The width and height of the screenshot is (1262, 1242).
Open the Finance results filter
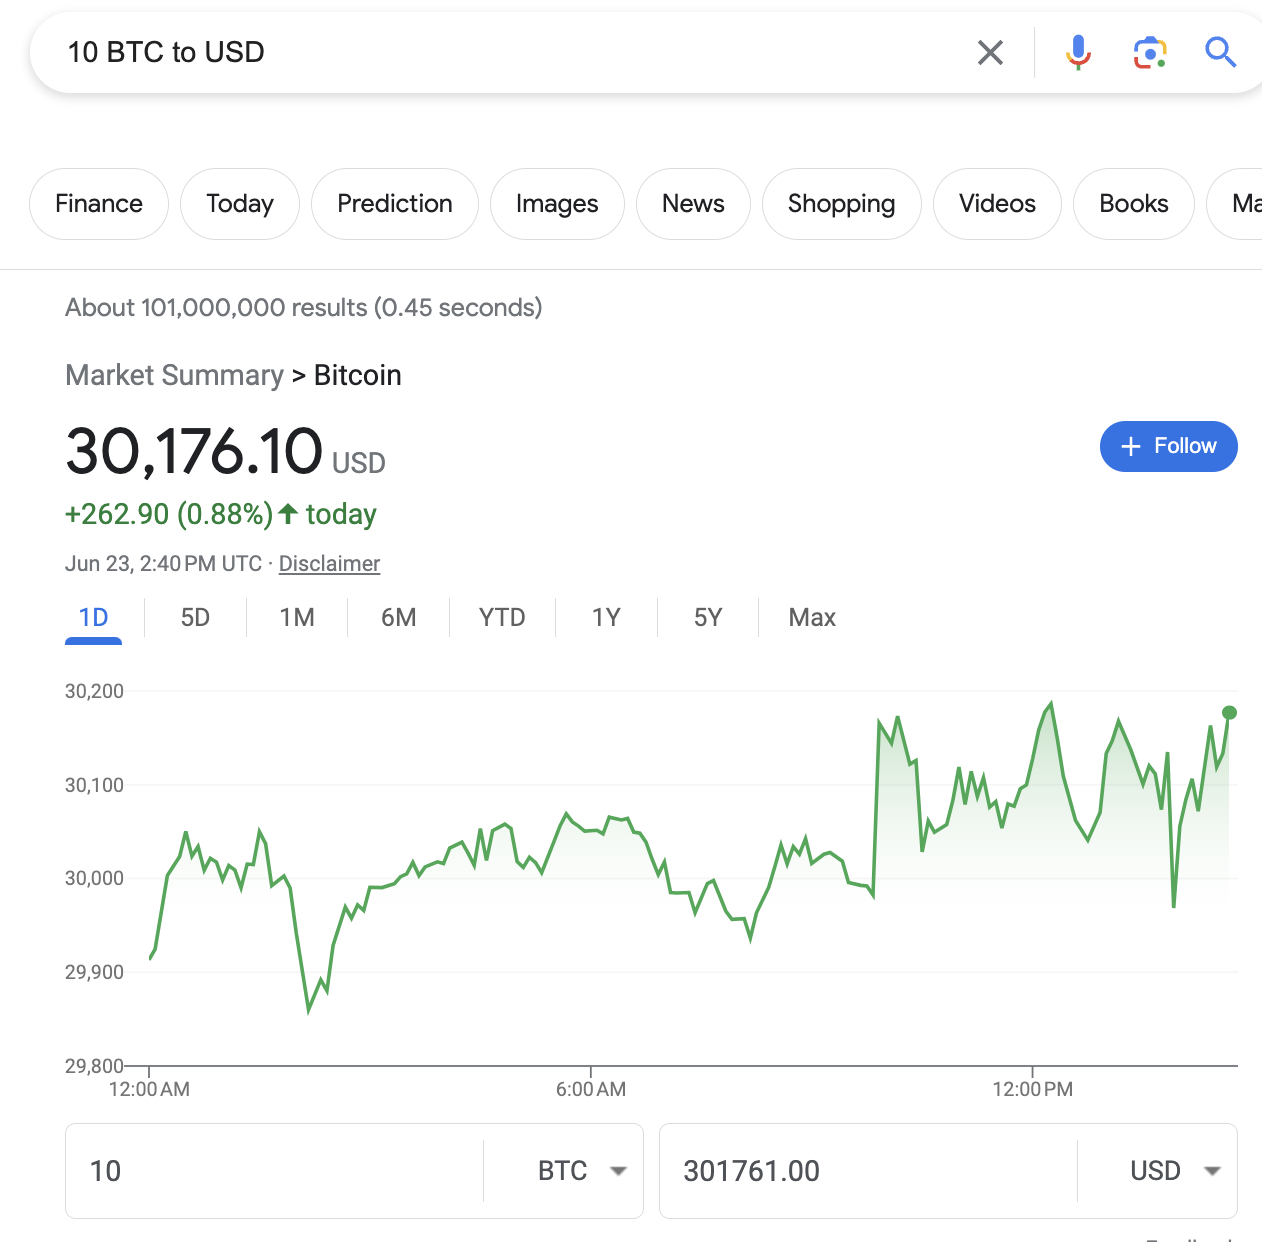[98, 203]
